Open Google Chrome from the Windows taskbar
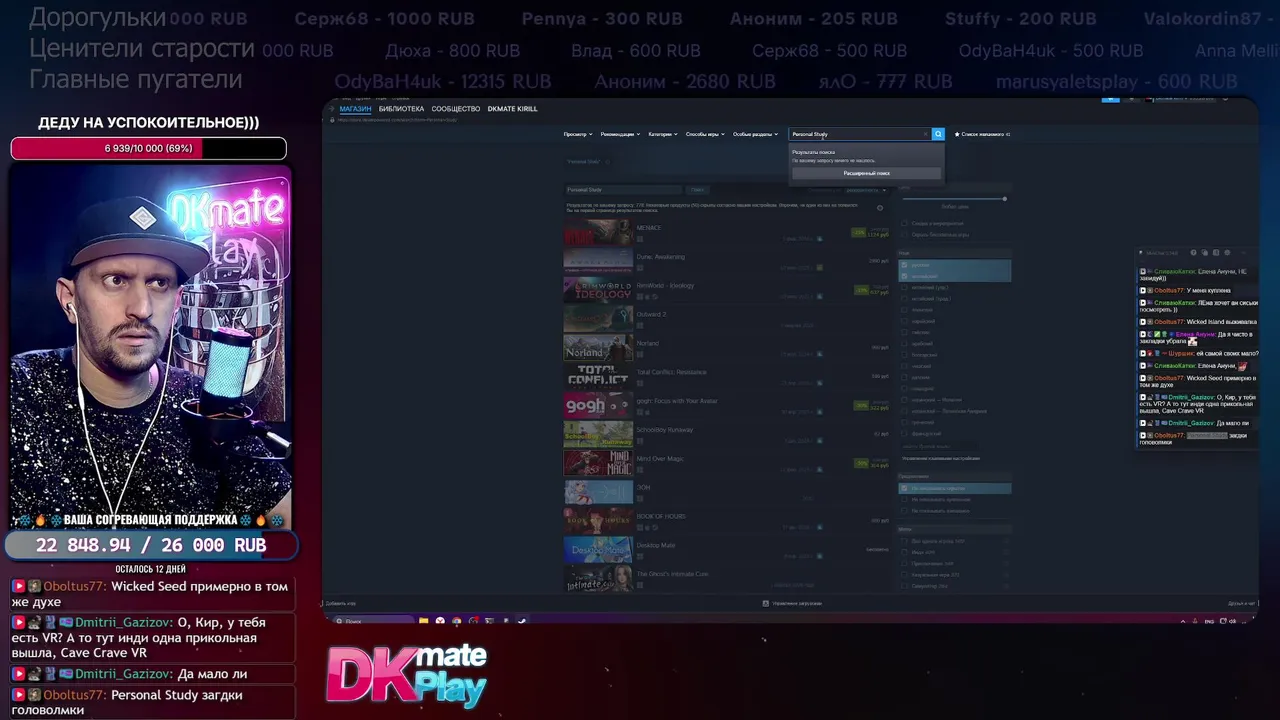The width and height of the screenshot is (1280, 720). (x=456, y=621)
